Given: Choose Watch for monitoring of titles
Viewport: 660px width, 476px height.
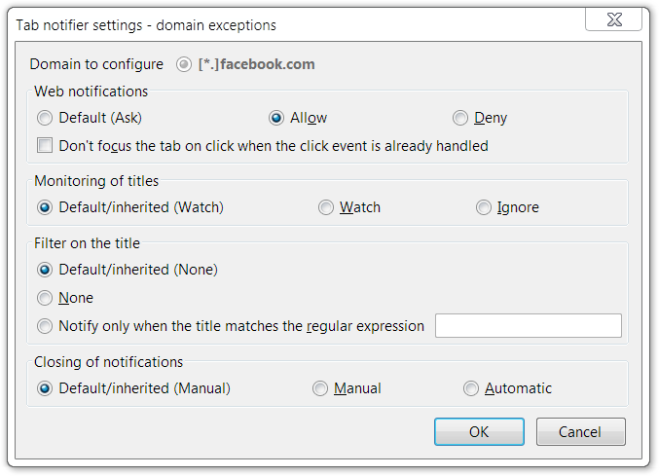Looking at the screenshot, I should click(326, 208).
